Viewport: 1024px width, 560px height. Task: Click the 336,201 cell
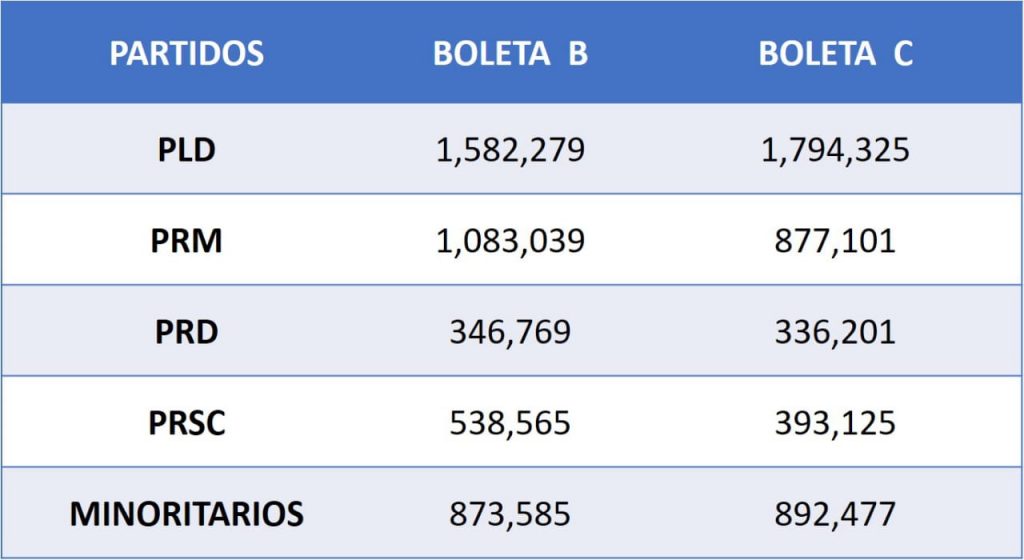pos(835,332)
